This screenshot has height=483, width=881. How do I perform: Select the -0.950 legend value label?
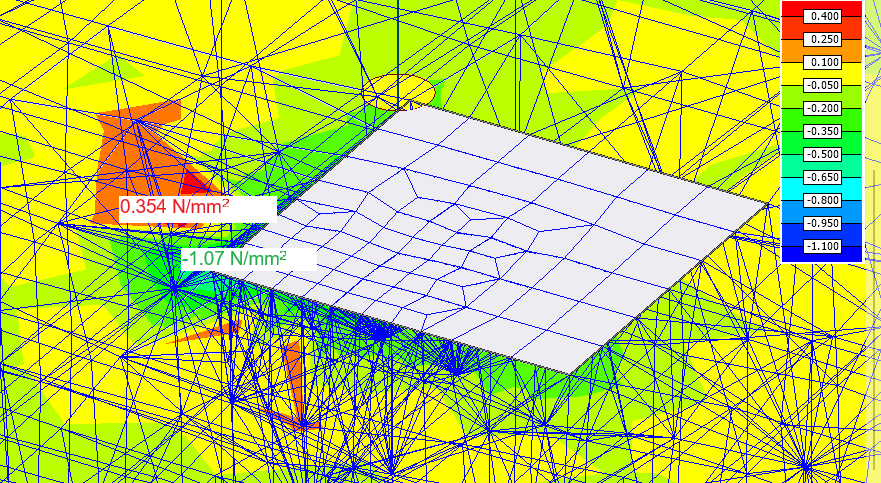(x=824, y=223)
